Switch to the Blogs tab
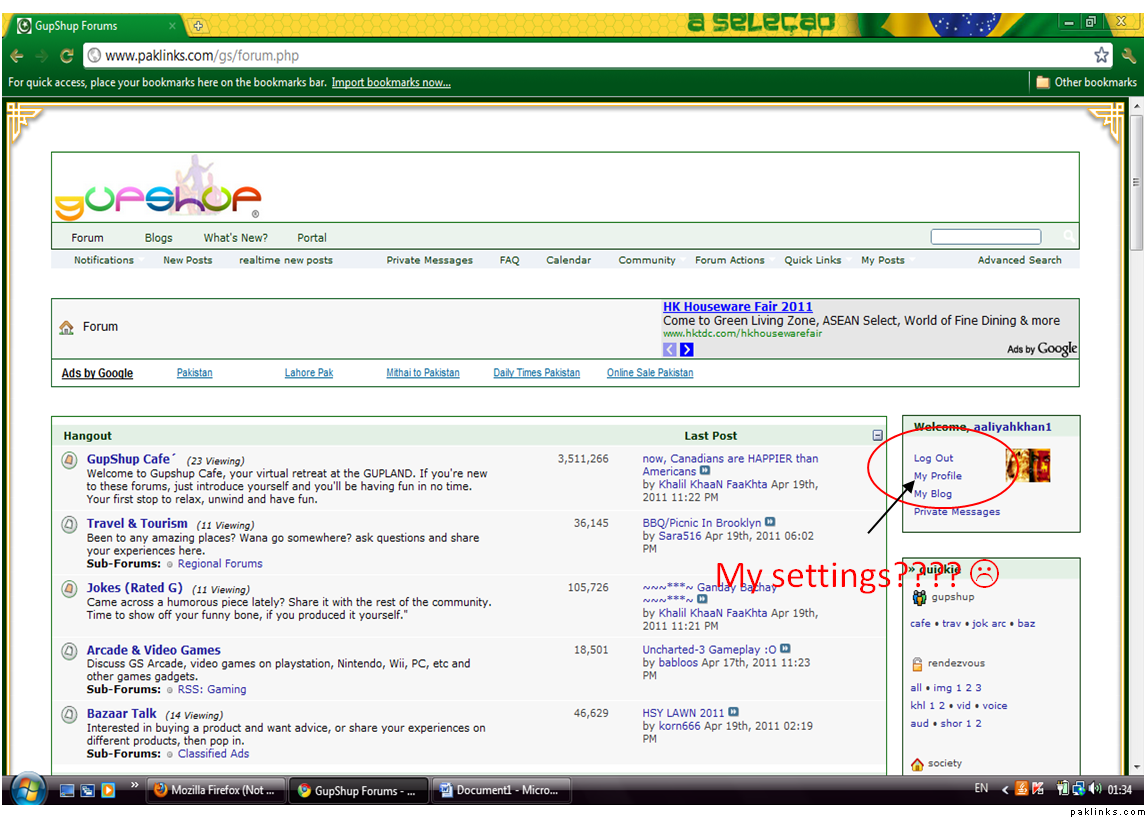This screenshot has height=818, width=1146. [158, 238]
